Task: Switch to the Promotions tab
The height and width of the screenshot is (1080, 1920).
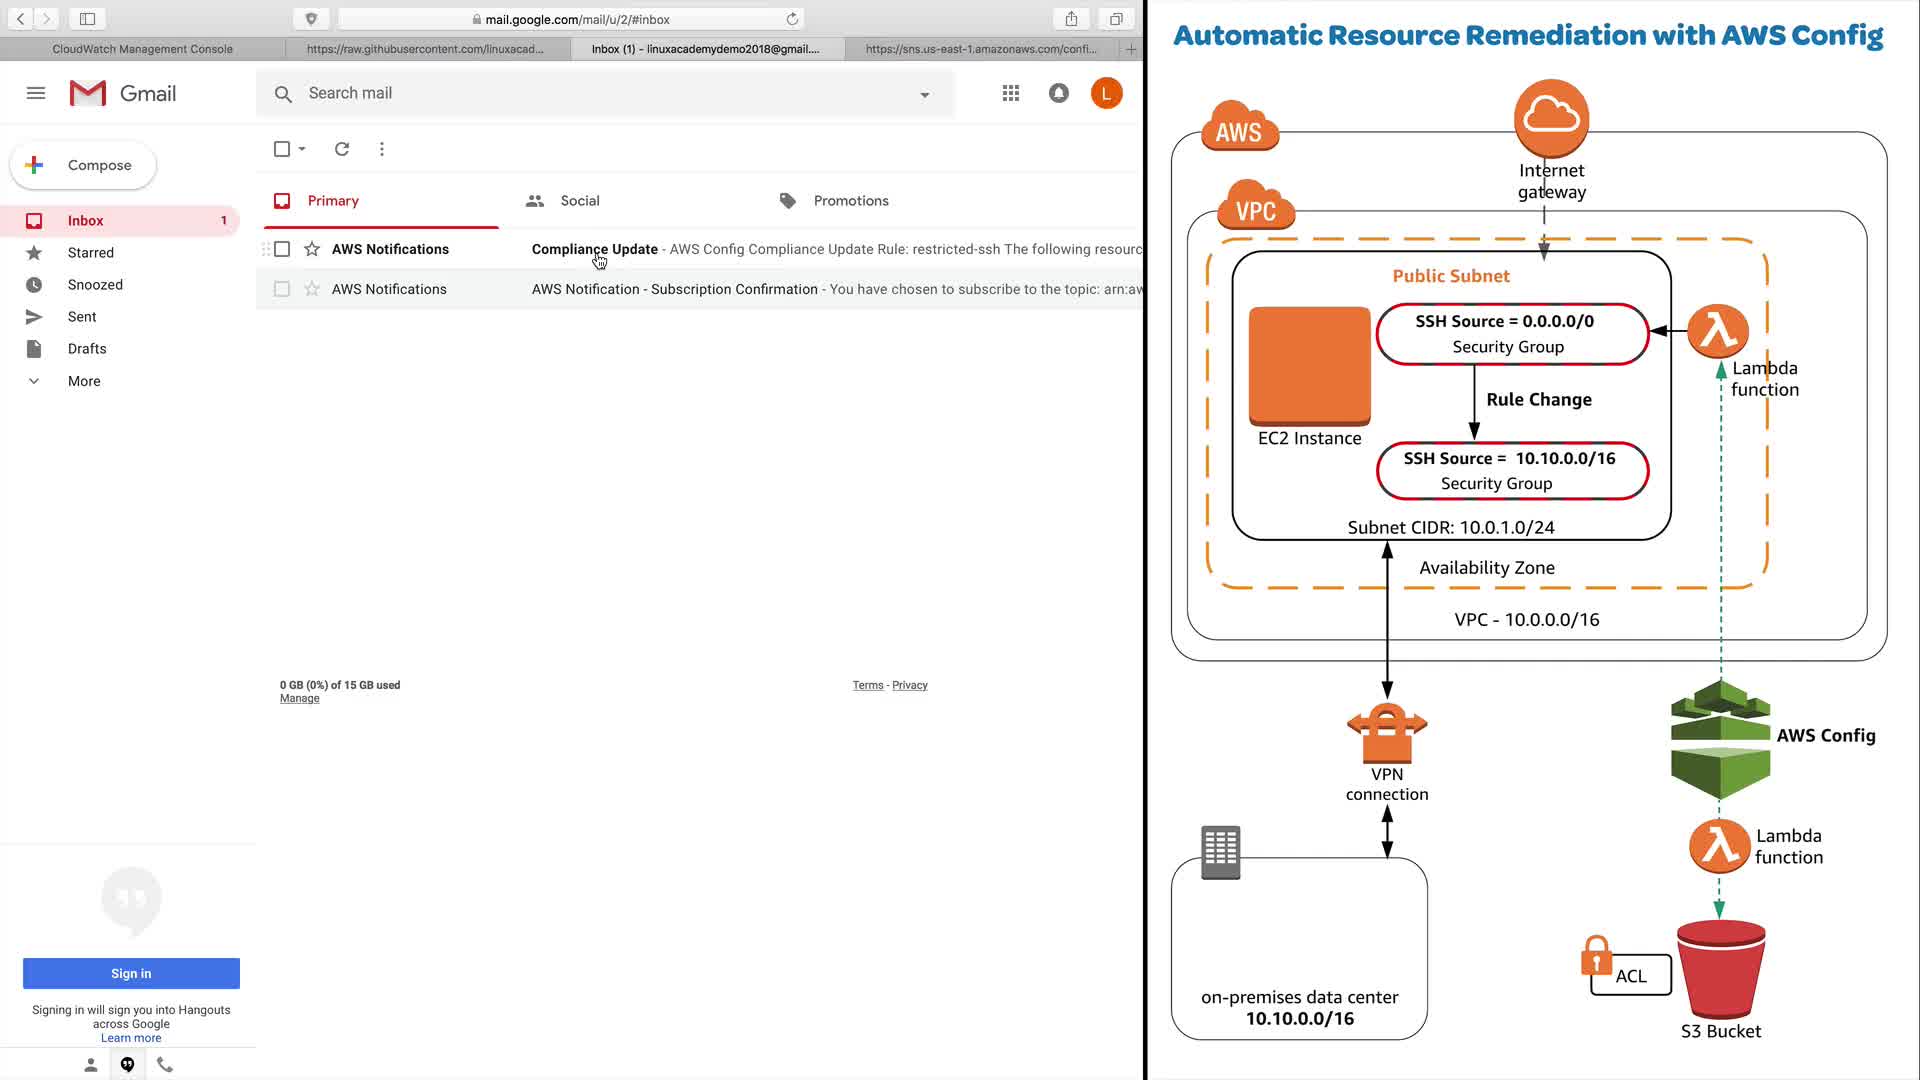Action: click(x=850, y=201)
